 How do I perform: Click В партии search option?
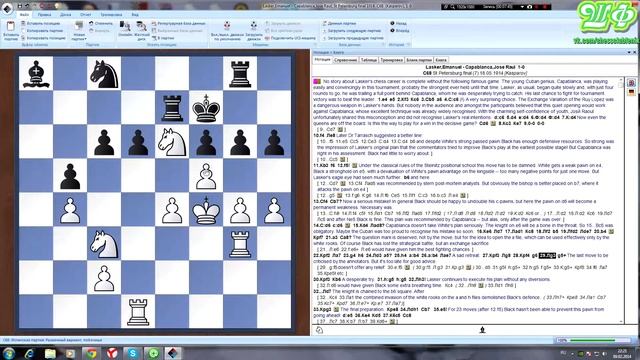pyautogui.click(x=163, y=38)
